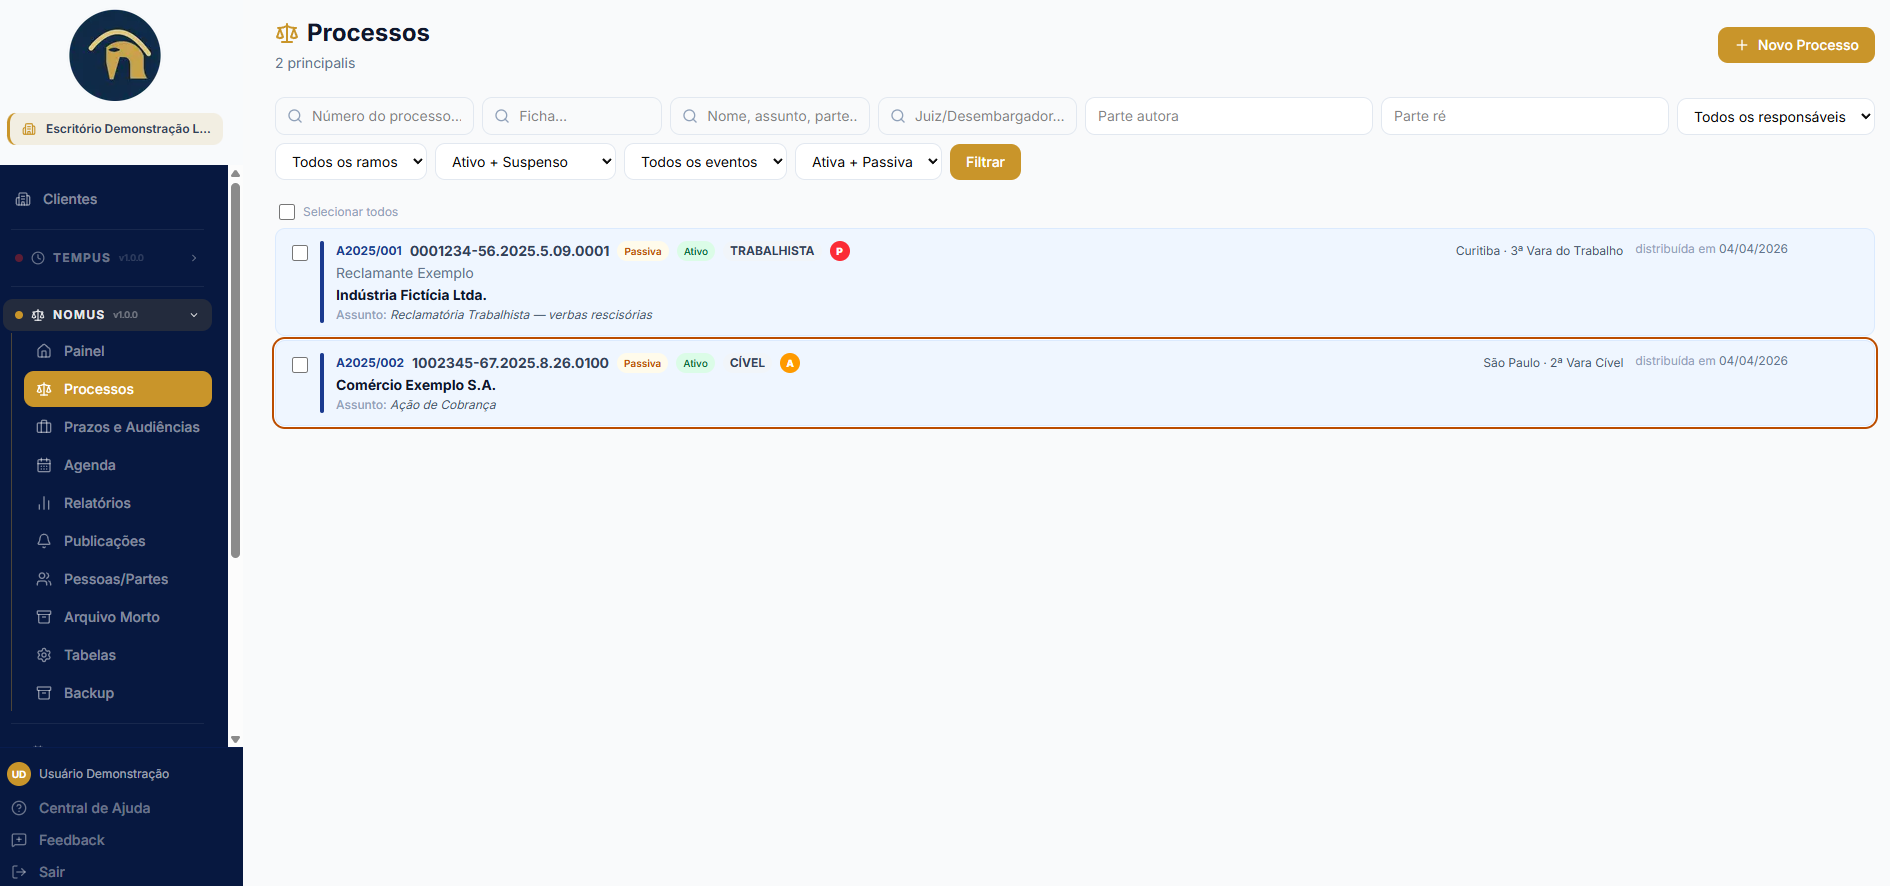
Task: Select checkbox for process A2025/002
Action: [300, 365]
